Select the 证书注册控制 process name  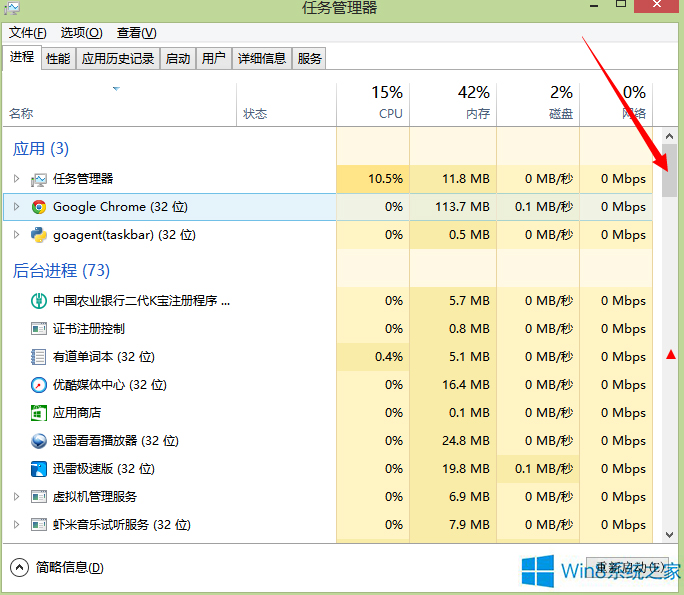tap(89, 328)
